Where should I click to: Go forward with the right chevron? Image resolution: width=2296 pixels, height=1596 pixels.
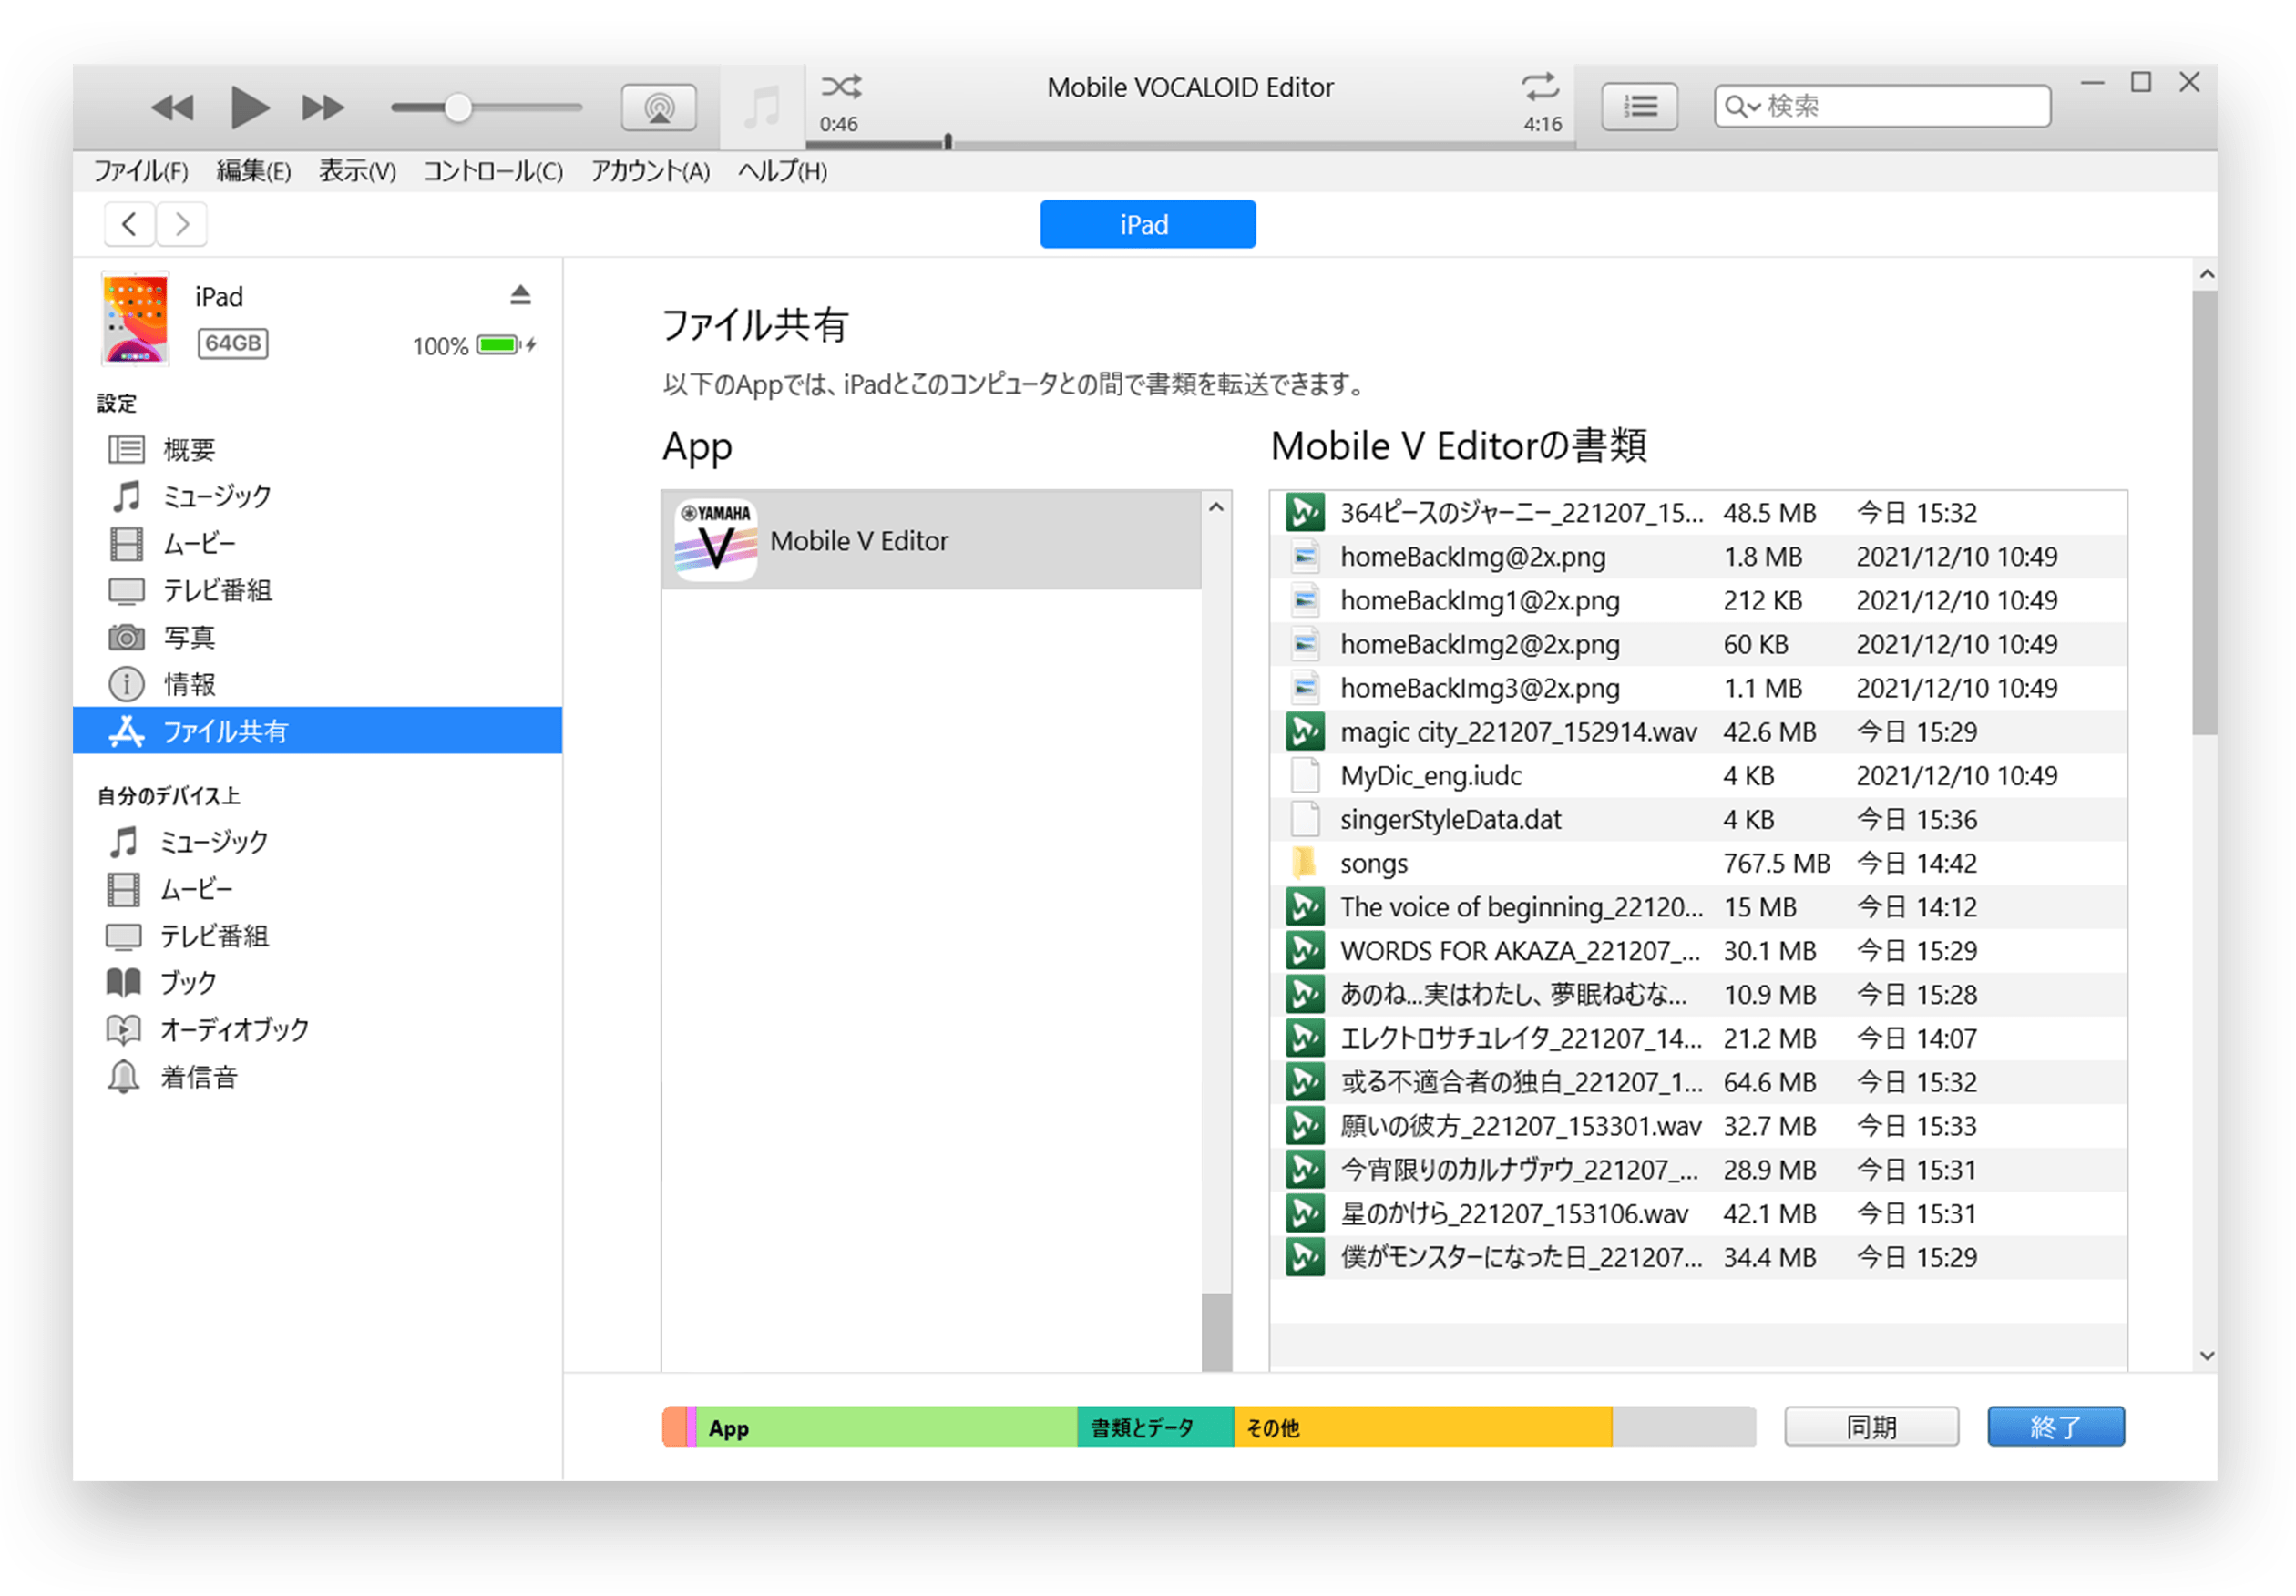tap(182, 224)
